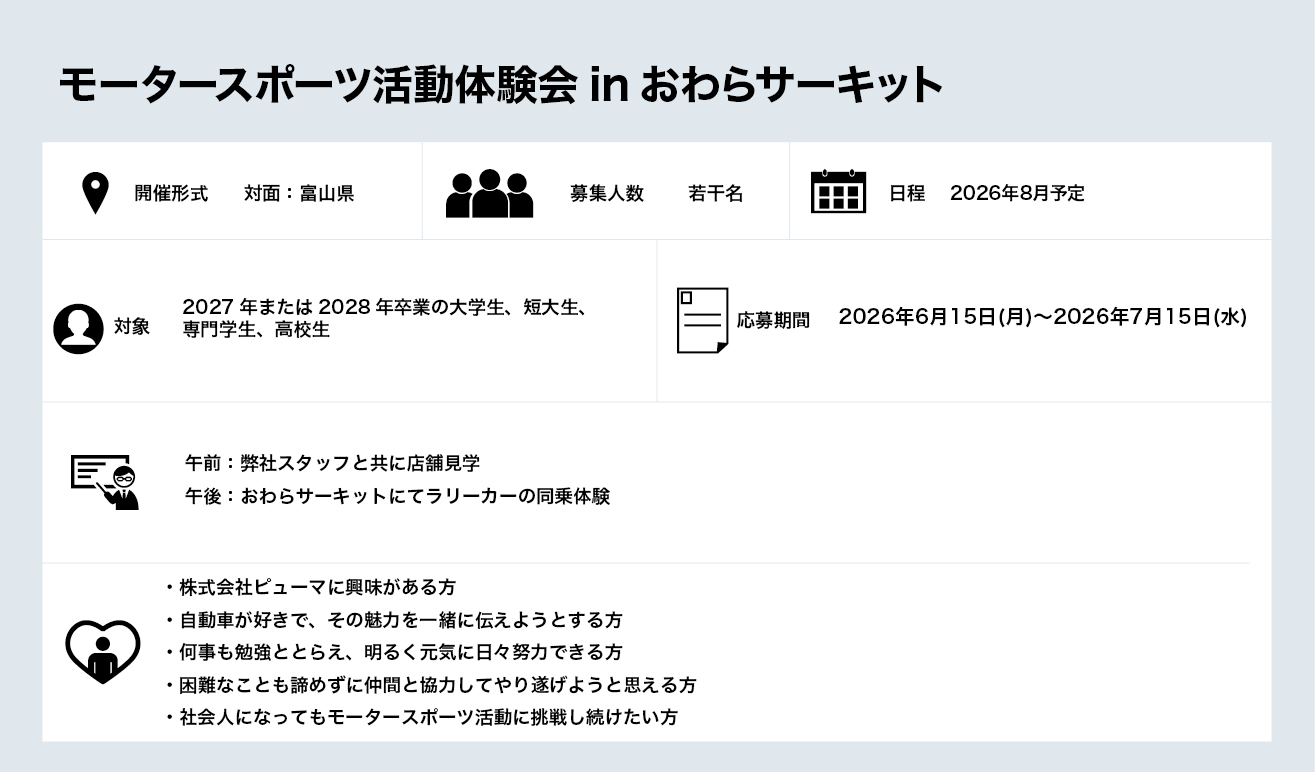Click the heart with person icon
Image resolution: width=1315 pixels, height=772 pixels.
pyautogui.click(x=102, y=651)
